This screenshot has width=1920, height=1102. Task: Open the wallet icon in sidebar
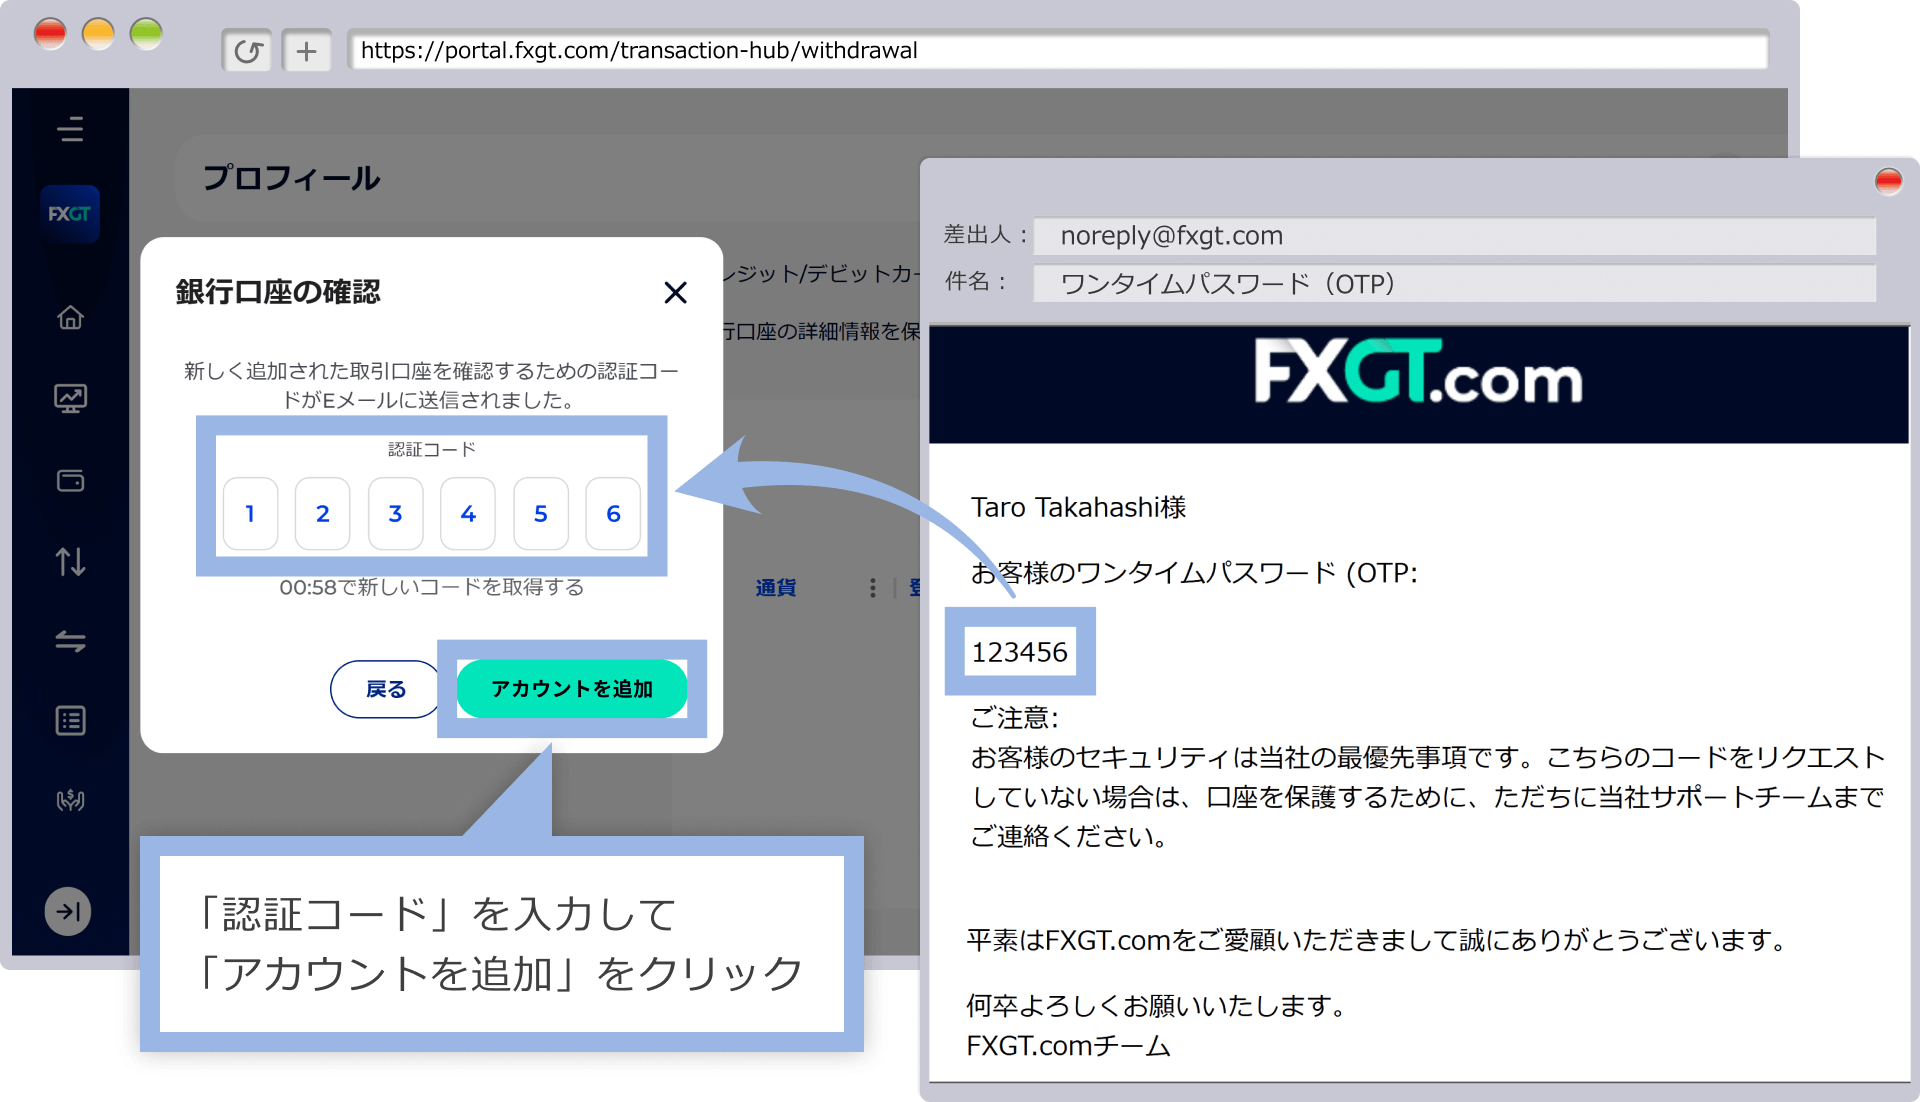coord(70,481)
